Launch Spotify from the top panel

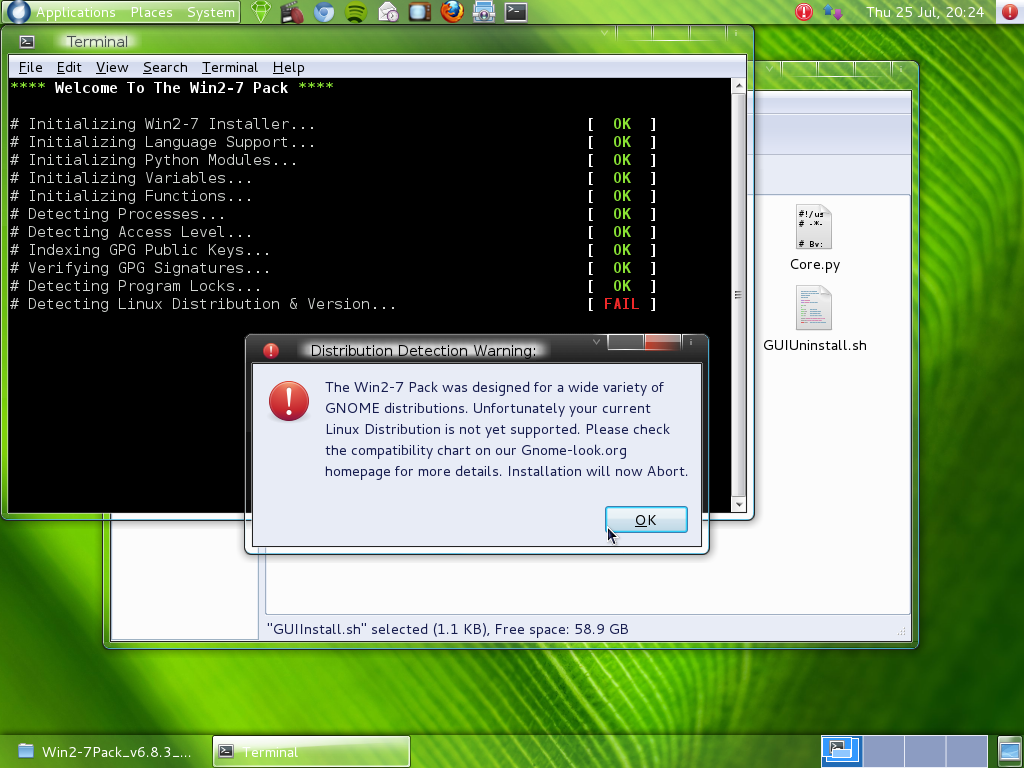355,12
